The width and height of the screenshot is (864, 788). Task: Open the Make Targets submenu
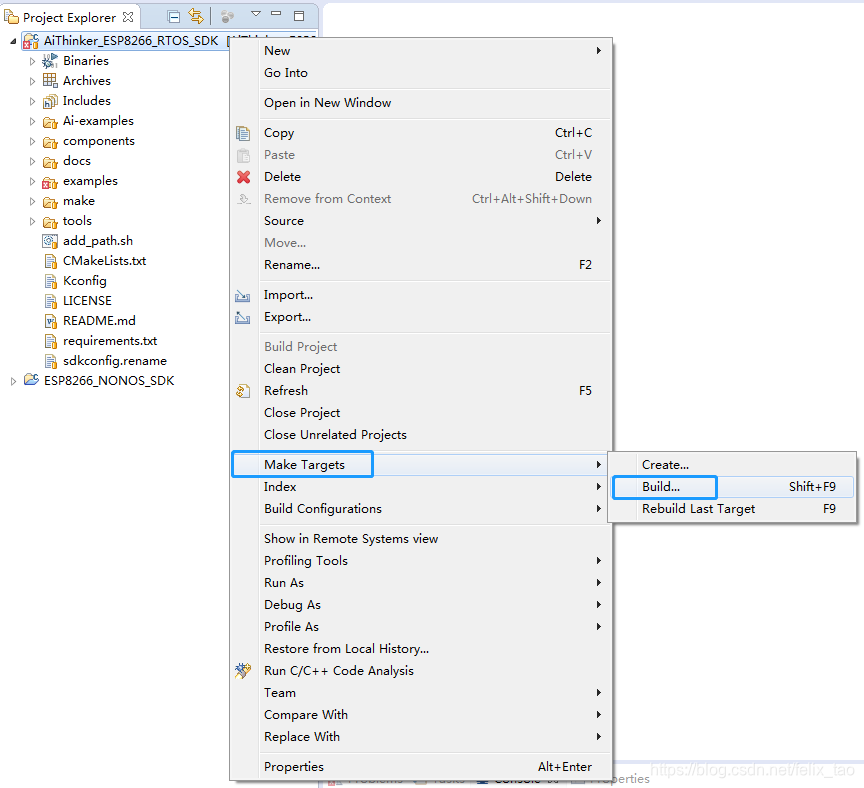422,465
